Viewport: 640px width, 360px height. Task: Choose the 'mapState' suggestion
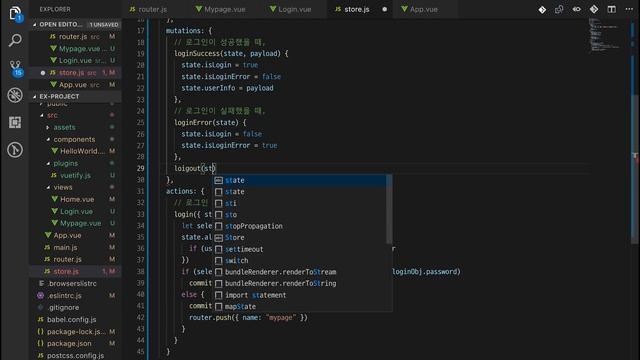(300, 307)
